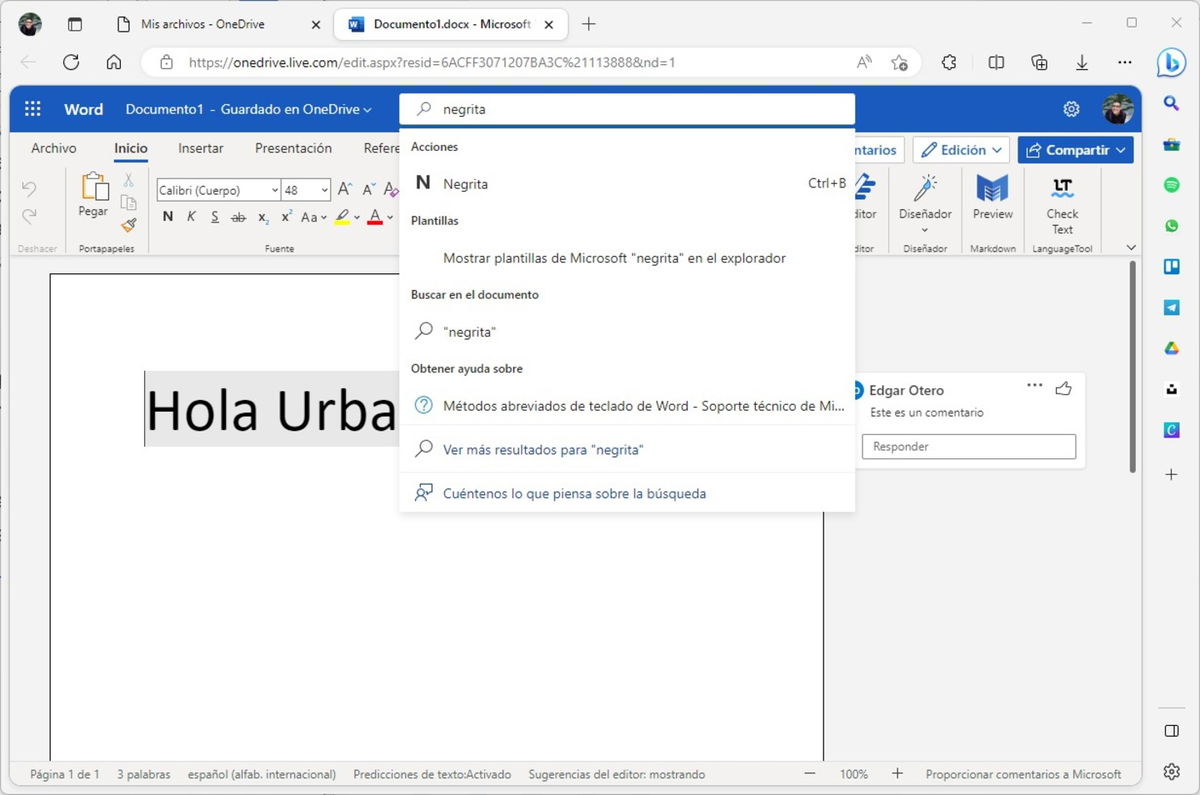Viewport: 1200px width, 795px height.
Task: Click the Redo arrow icon
Action: click(x=29, y=214)
